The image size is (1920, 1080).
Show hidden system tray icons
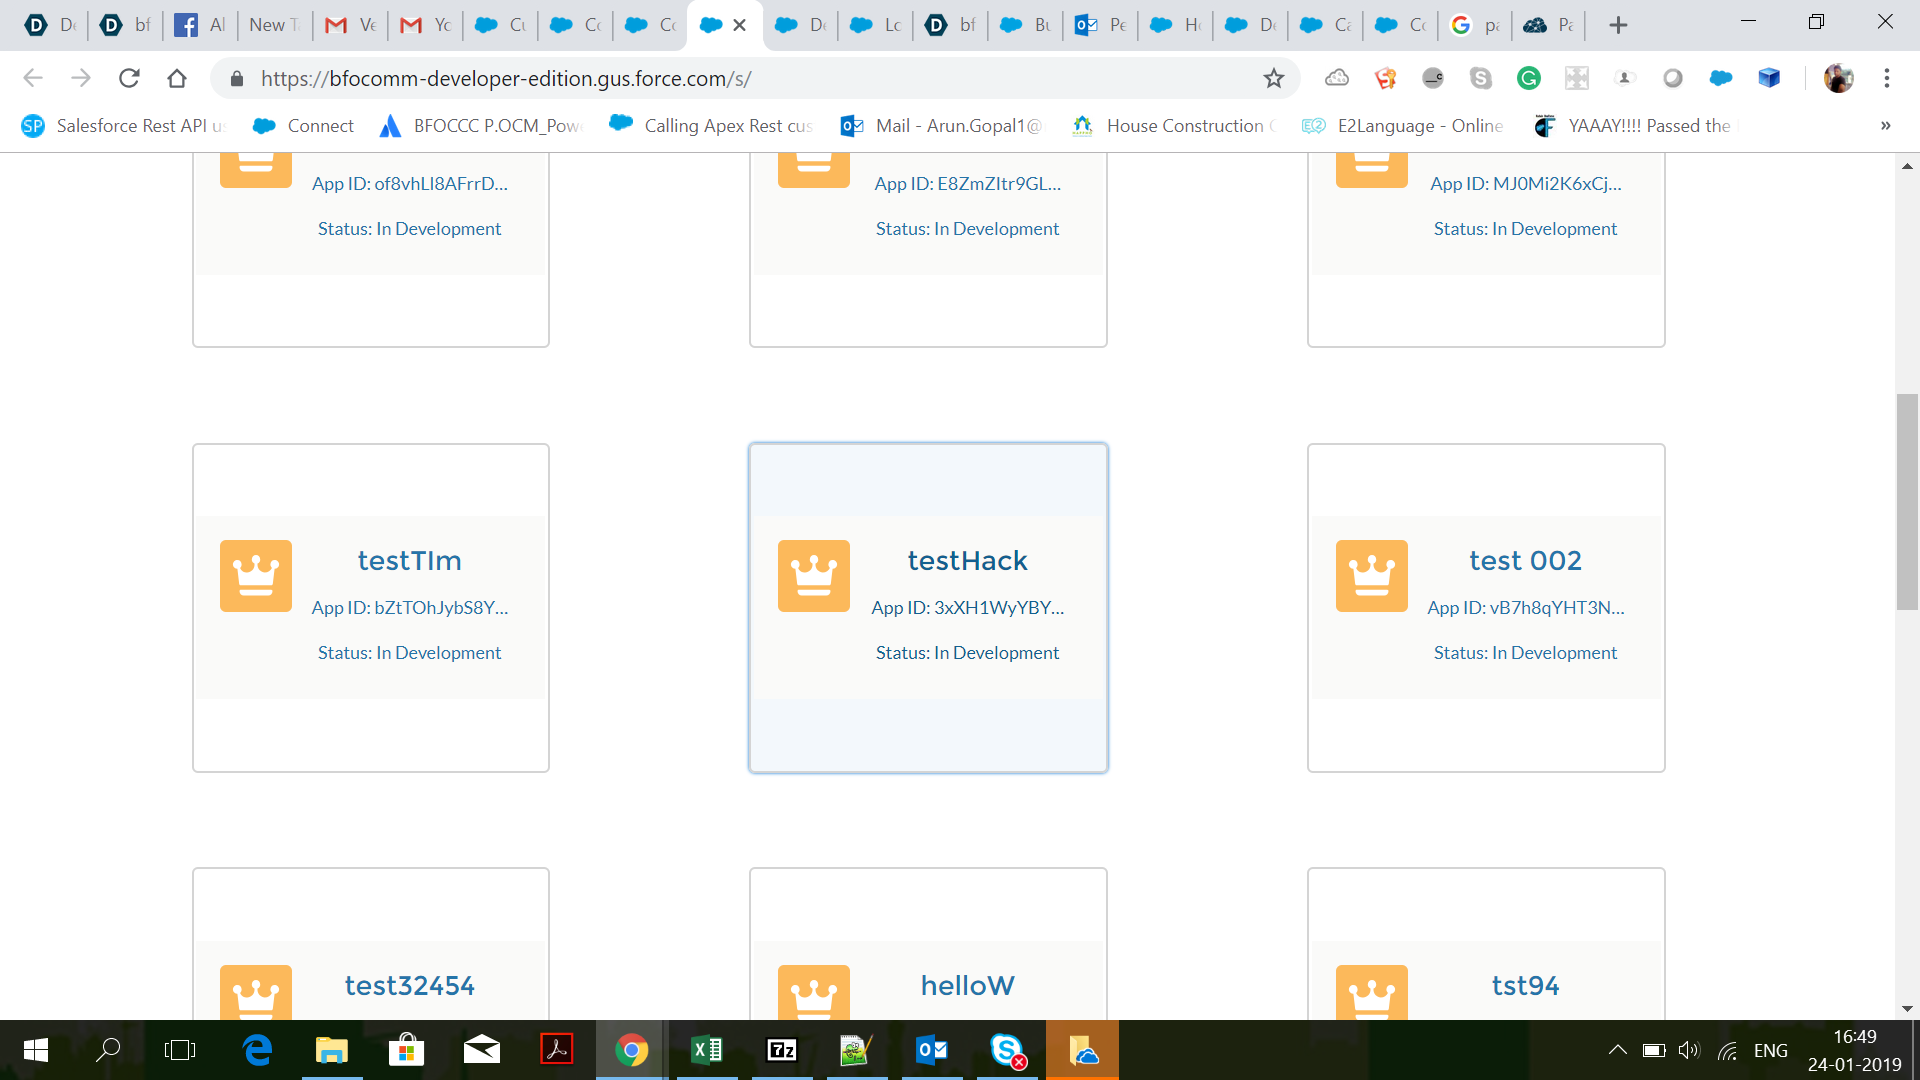1617,1050
